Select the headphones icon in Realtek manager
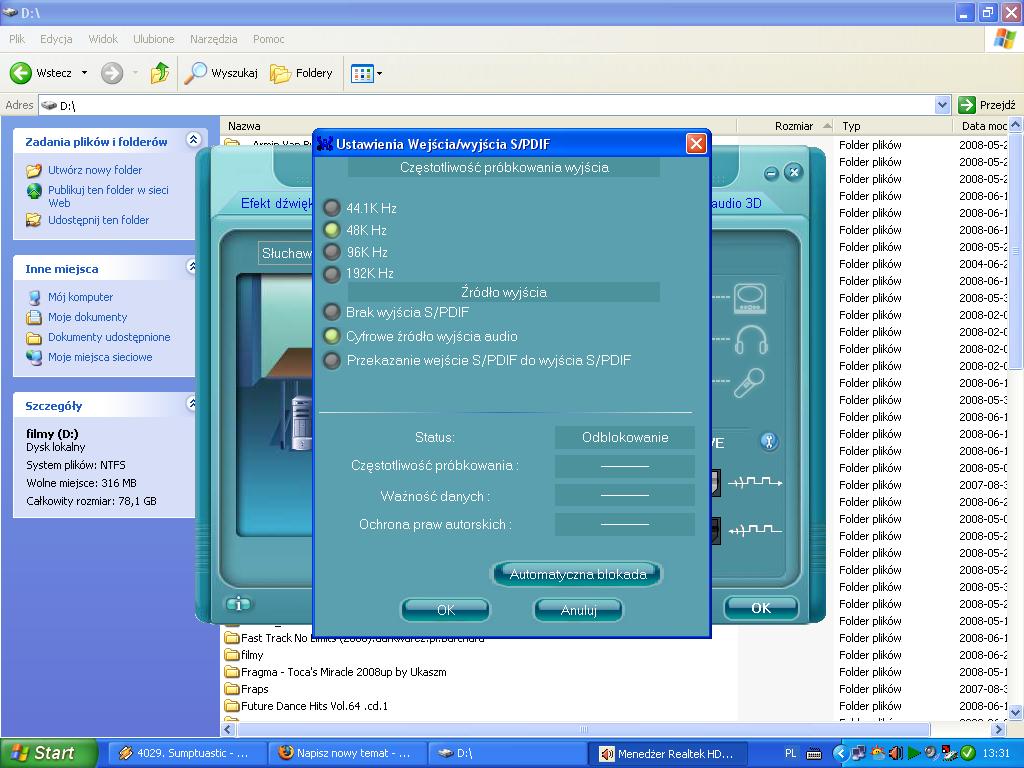 [750, 340]
